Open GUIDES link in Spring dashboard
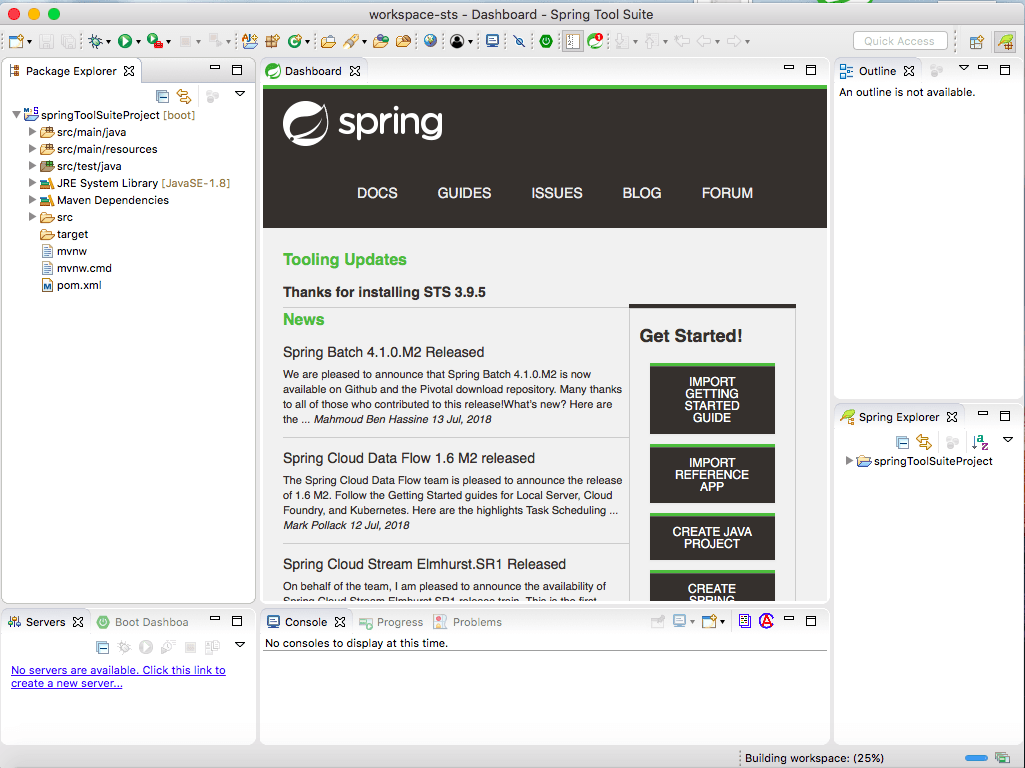The width and height of the screenshot is (1025, 768). pyautogui.click(x=464, y=193)
